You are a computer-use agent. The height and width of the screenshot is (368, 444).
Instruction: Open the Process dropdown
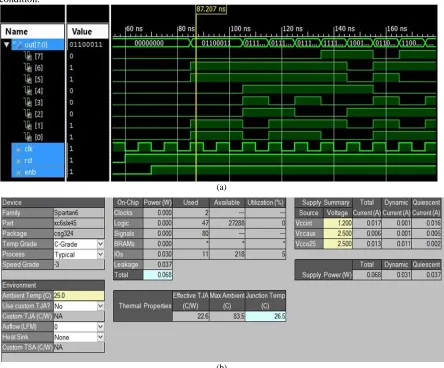100,254
